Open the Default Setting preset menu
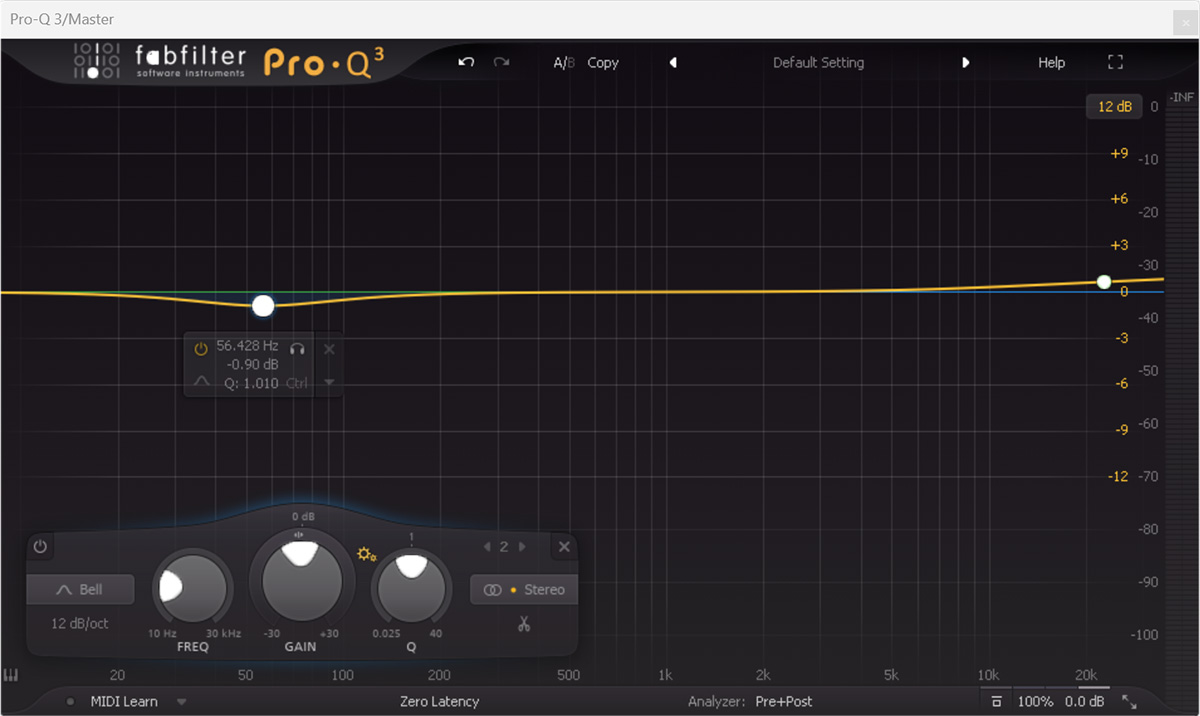Viewport: 1200px width, 716px height. 818,62
